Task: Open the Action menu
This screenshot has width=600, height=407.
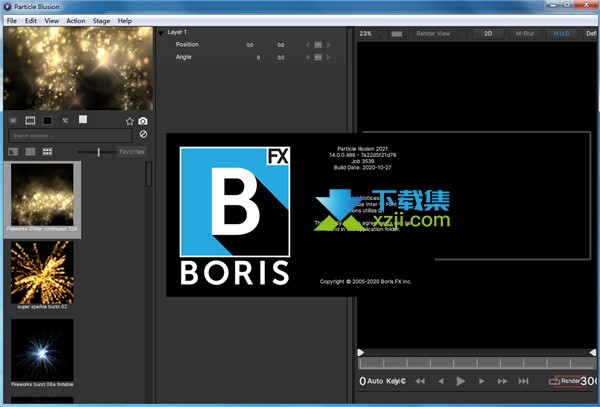Action: pyautogui.click(x=76, y=21)
